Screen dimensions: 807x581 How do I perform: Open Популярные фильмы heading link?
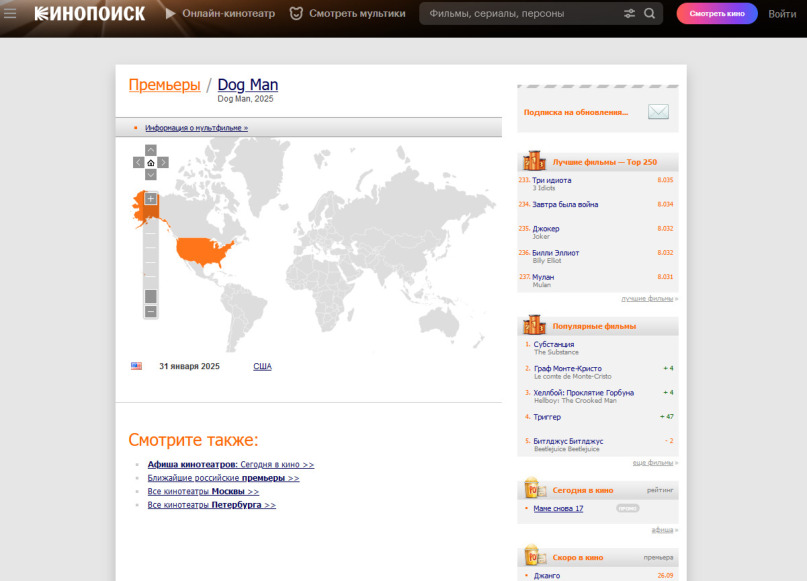click(594, 326)
